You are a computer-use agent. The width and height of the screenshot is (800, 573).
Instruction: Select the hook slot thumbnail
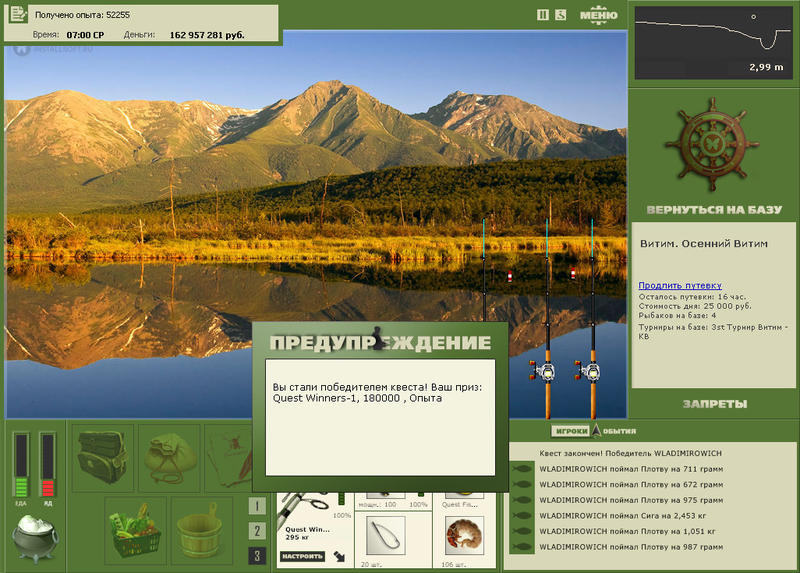pyautogui.click(x=386, y=535)
